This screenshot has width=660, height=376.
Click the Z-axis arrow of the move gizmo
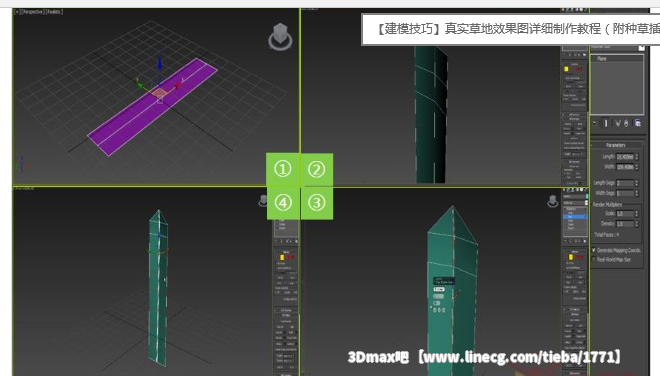click(160, 63)
